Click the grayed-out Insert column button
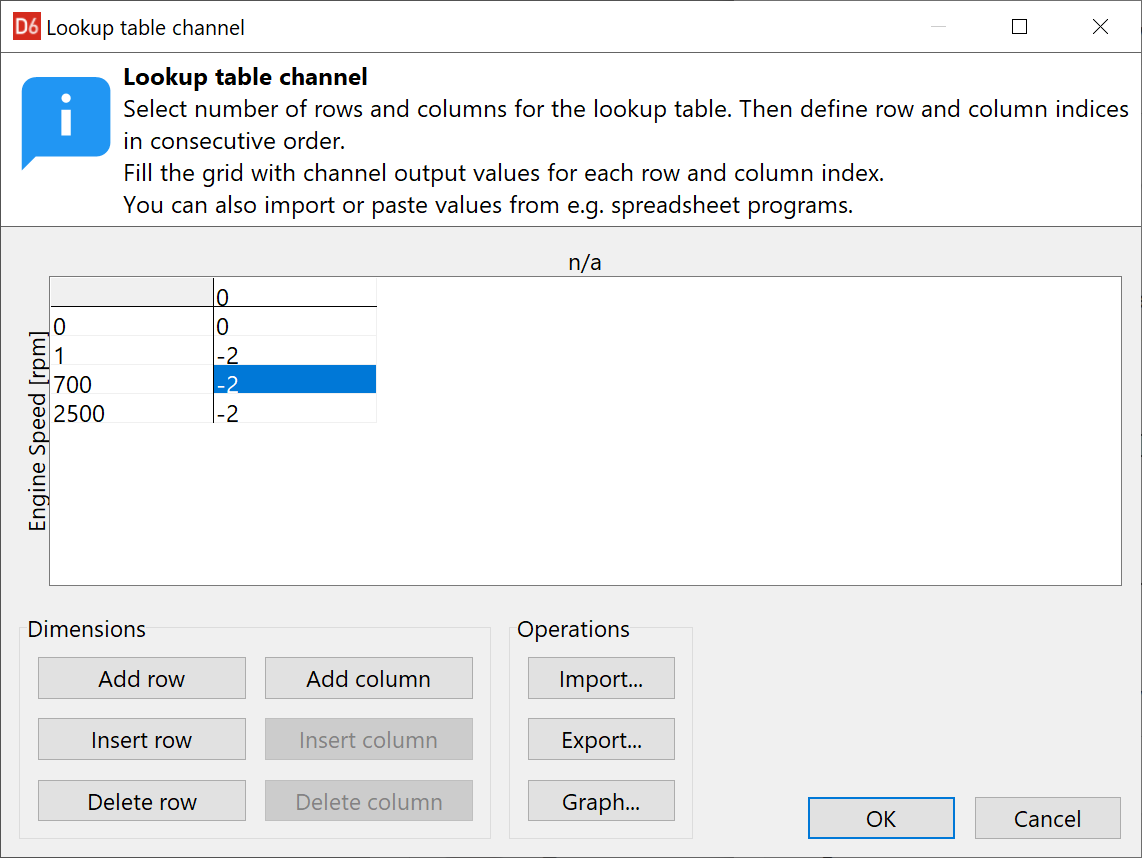Image resolution: width=1142 pixels, height=858 pixels. pyautogui.click(x=369, y=739)
